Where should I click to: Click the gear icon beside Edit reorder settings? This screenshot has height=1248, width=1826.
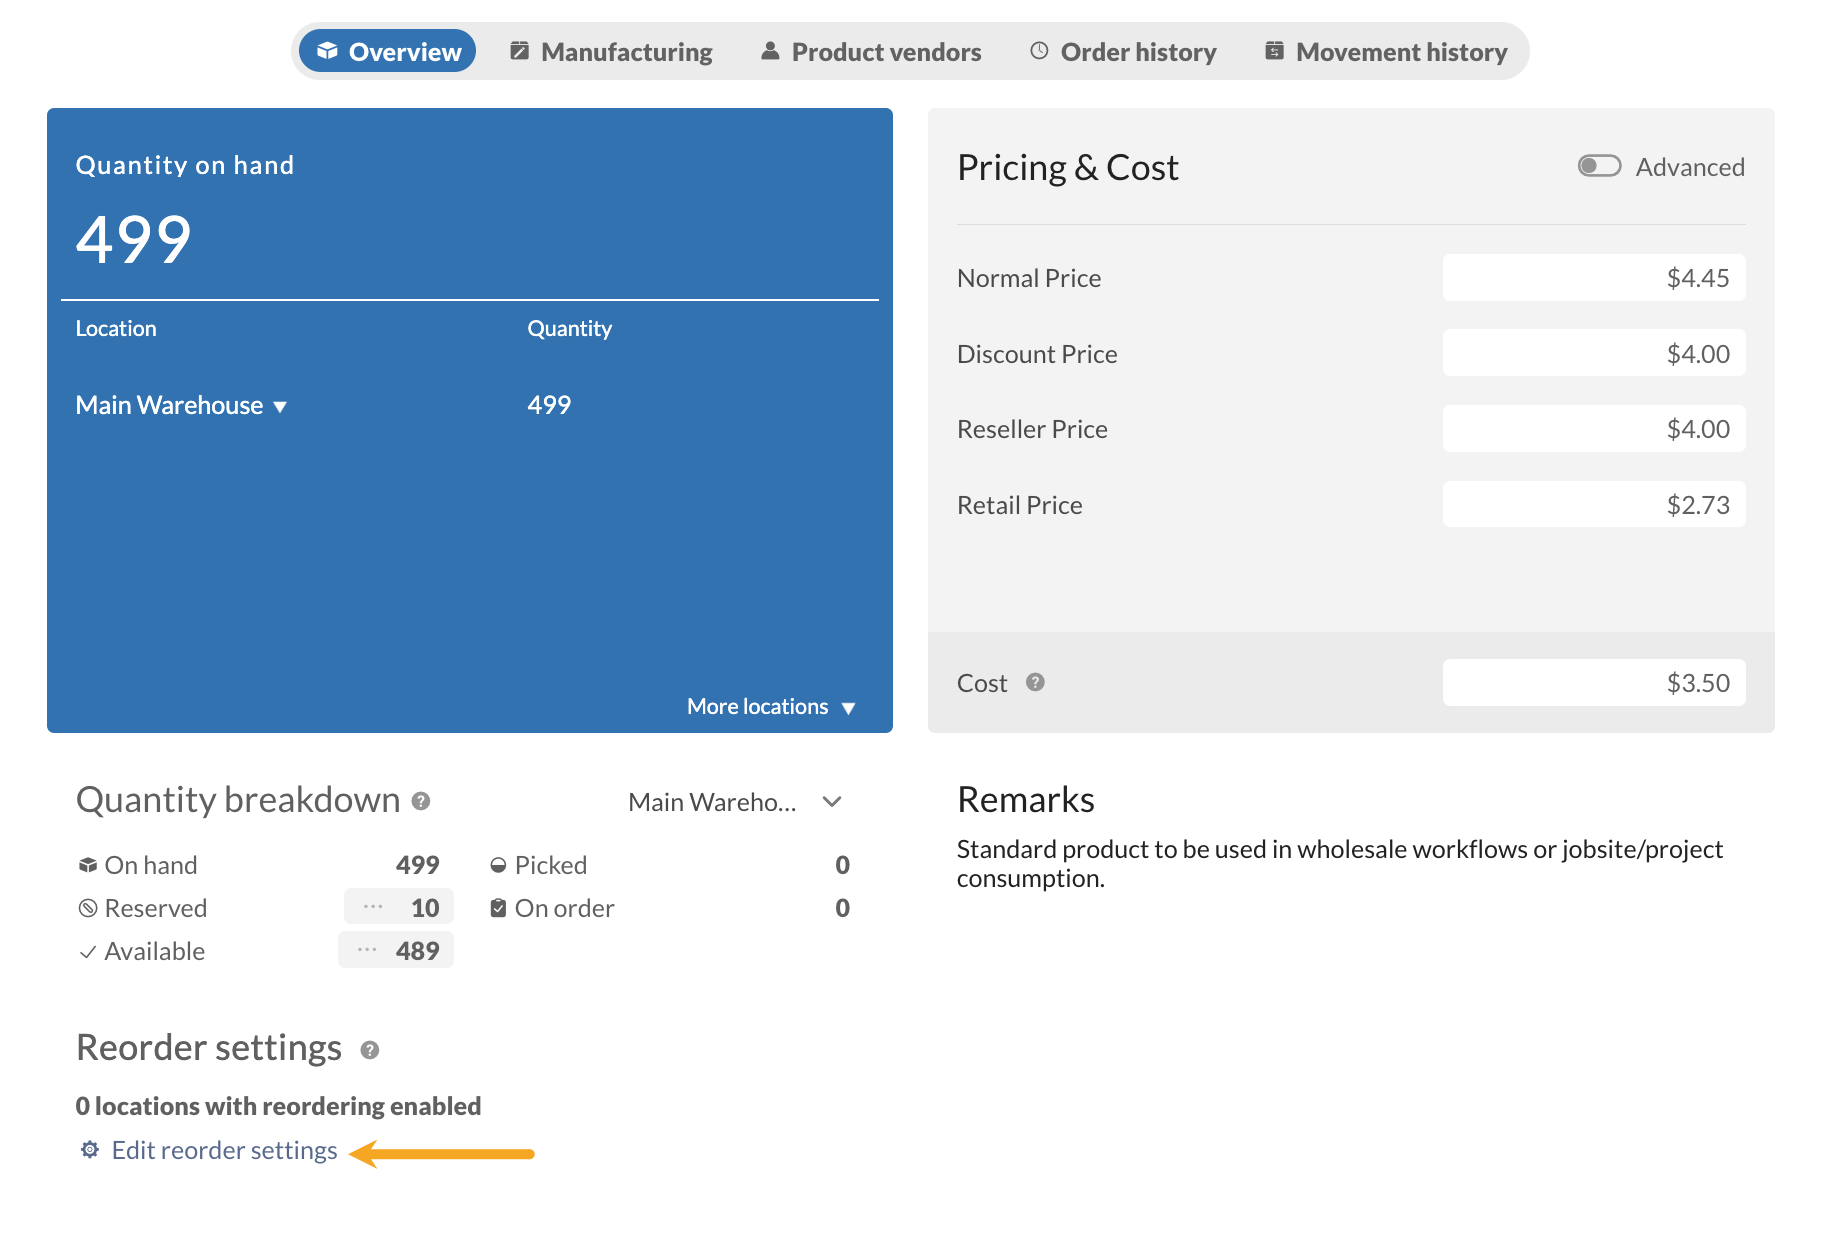click(90, 1150)
